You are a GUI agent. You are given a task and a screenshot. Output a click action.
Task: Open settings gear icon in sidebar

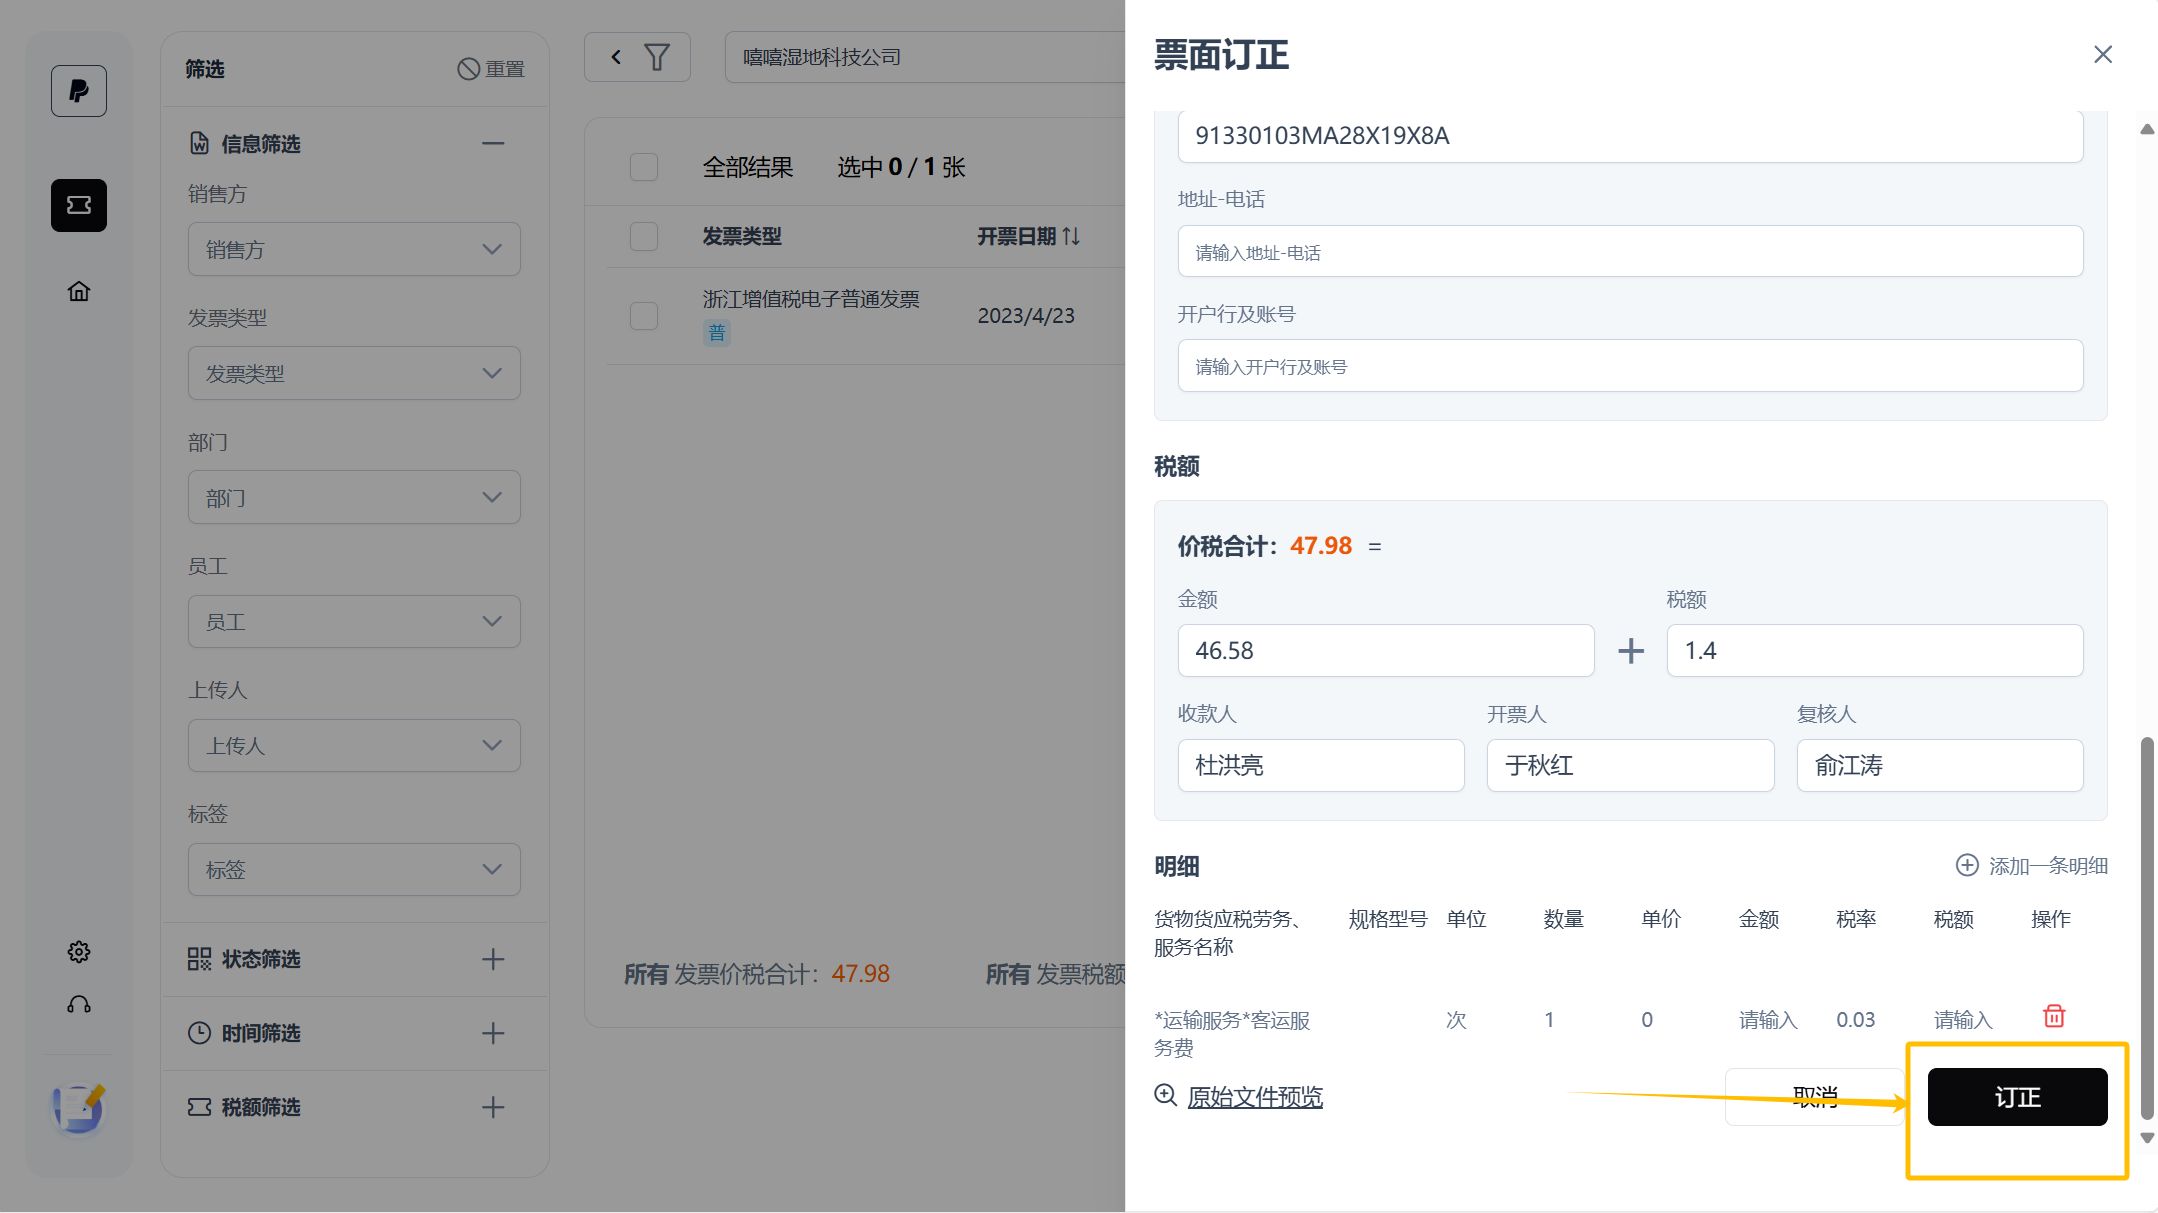(79, 952)
